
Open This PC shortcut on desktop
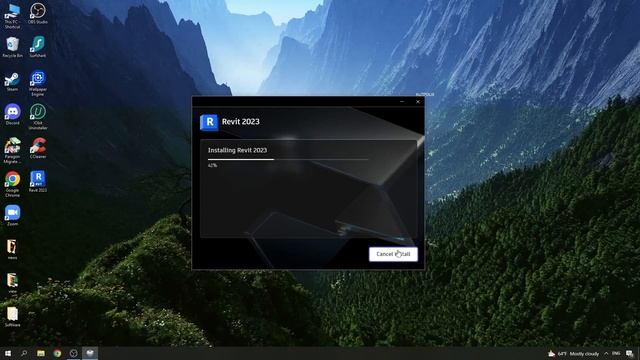(12, 16)
